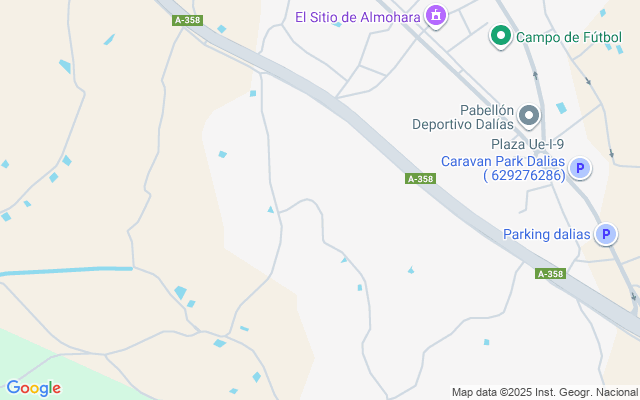Select the Parking dalias P icon
640x400 pixels.
(x=606, y=234)
